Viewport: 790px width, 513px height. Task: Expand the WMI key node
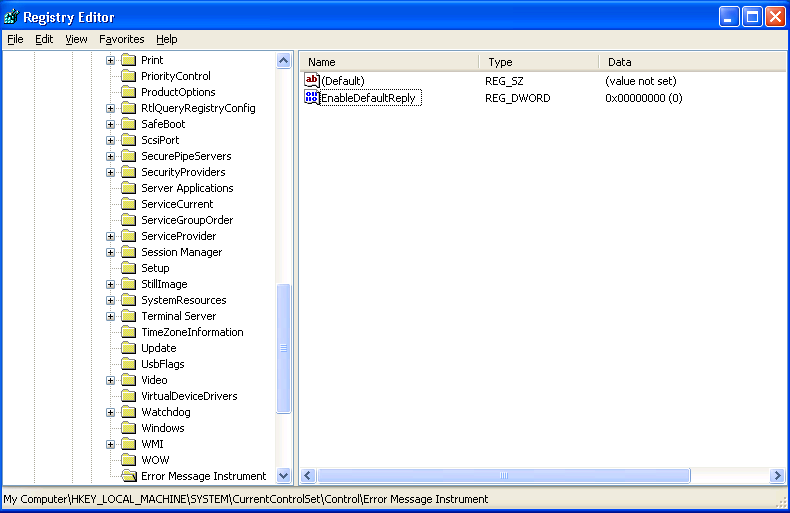[111, 444]
